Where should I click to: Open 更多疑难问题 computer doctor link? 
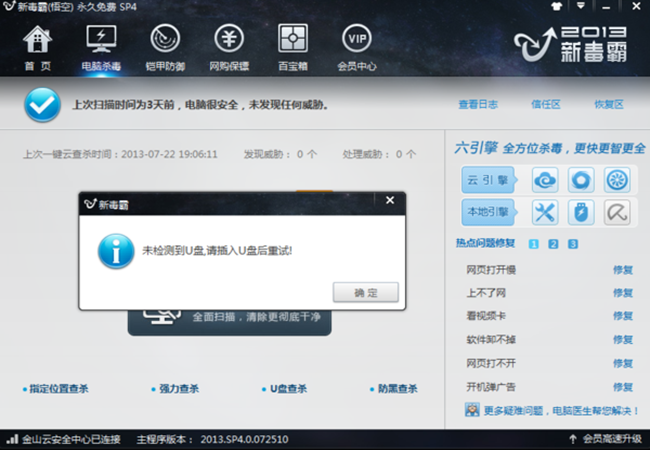(561, 411)
